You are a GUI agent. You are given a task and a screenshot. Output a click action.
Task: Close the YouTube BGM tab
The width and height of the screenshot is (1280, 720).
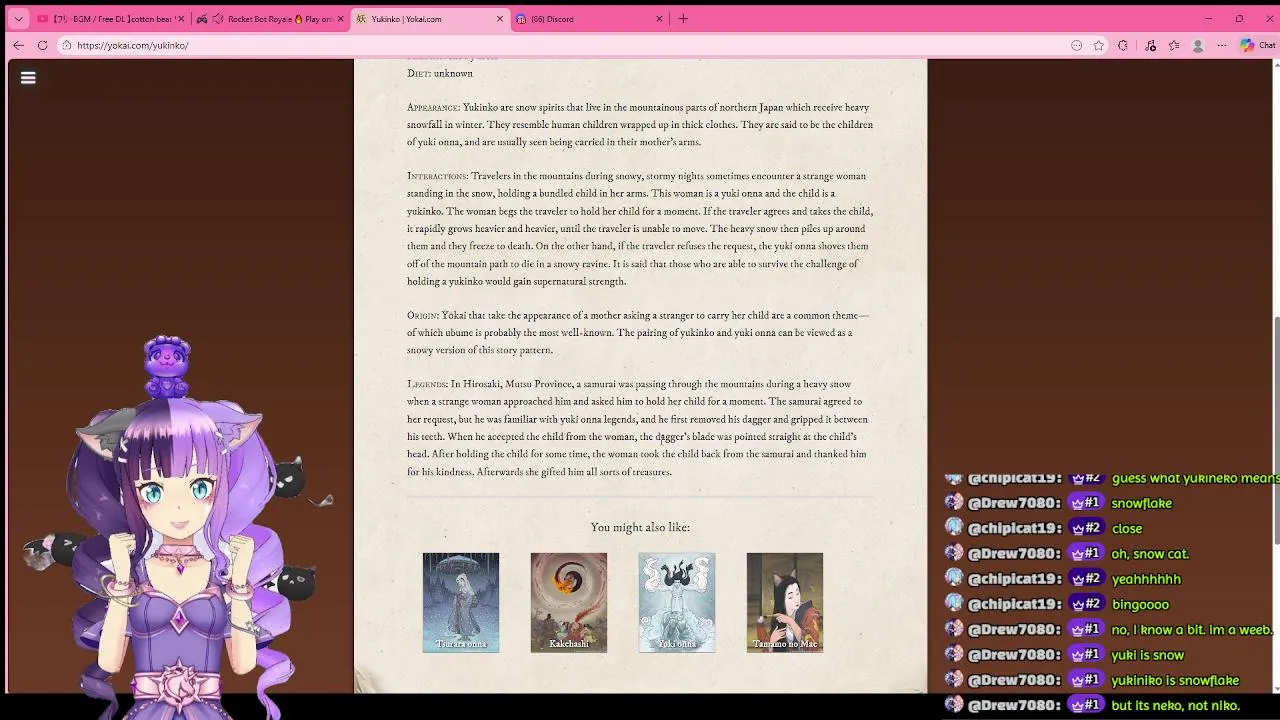pyautogui.click(x=181, y=19)
